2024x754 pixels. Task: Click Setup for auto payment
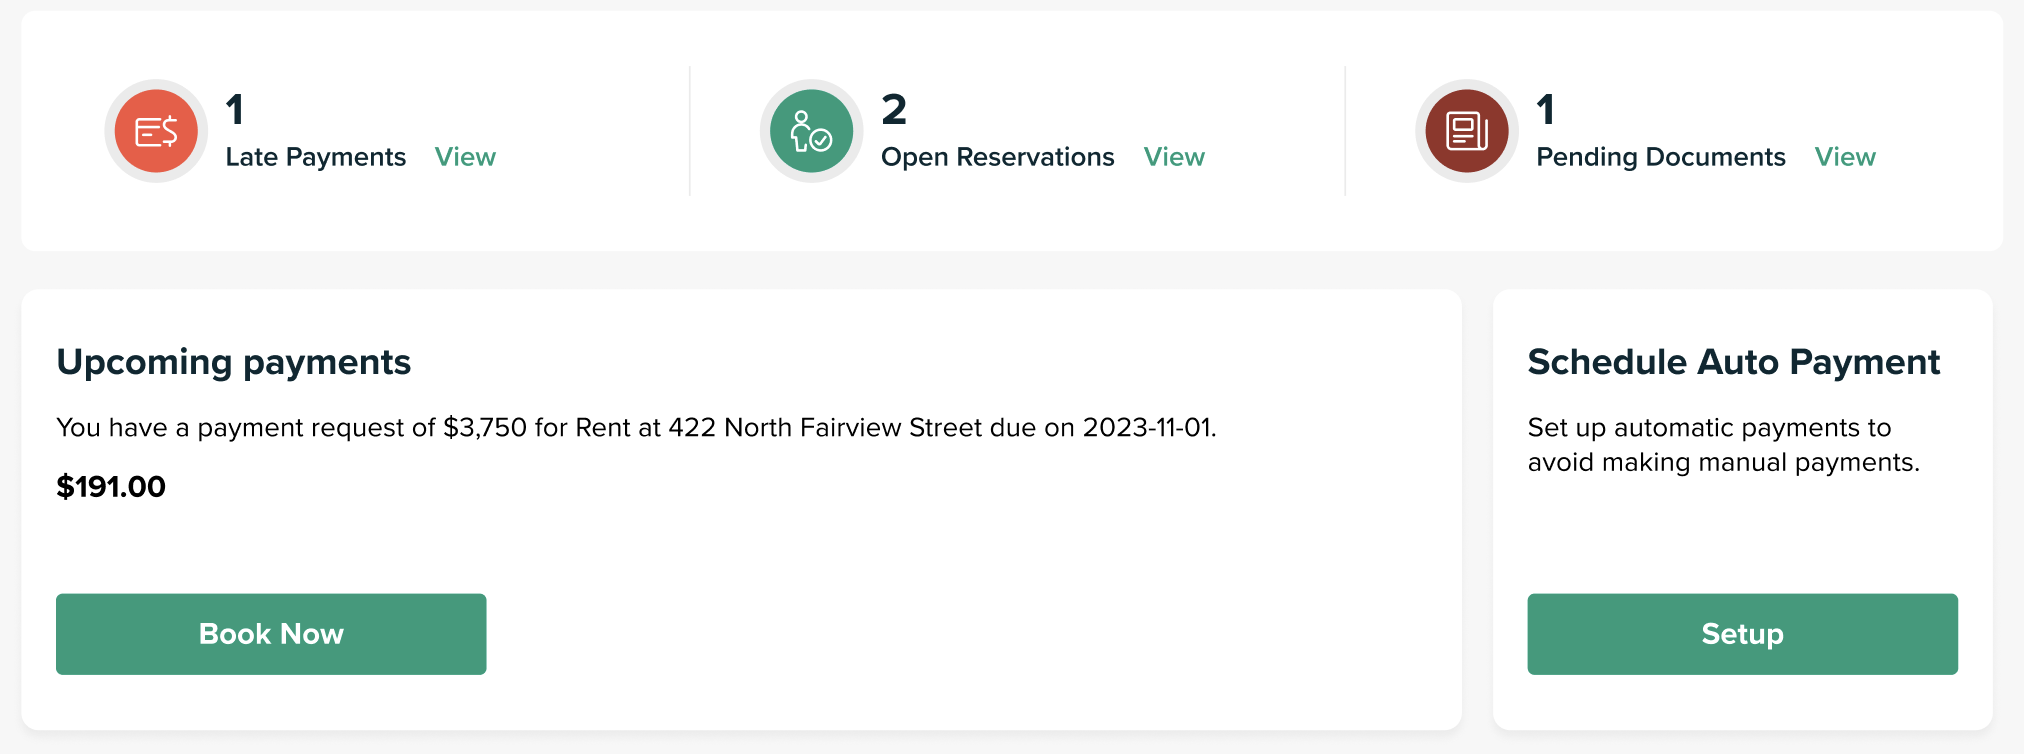[1742, 634]
